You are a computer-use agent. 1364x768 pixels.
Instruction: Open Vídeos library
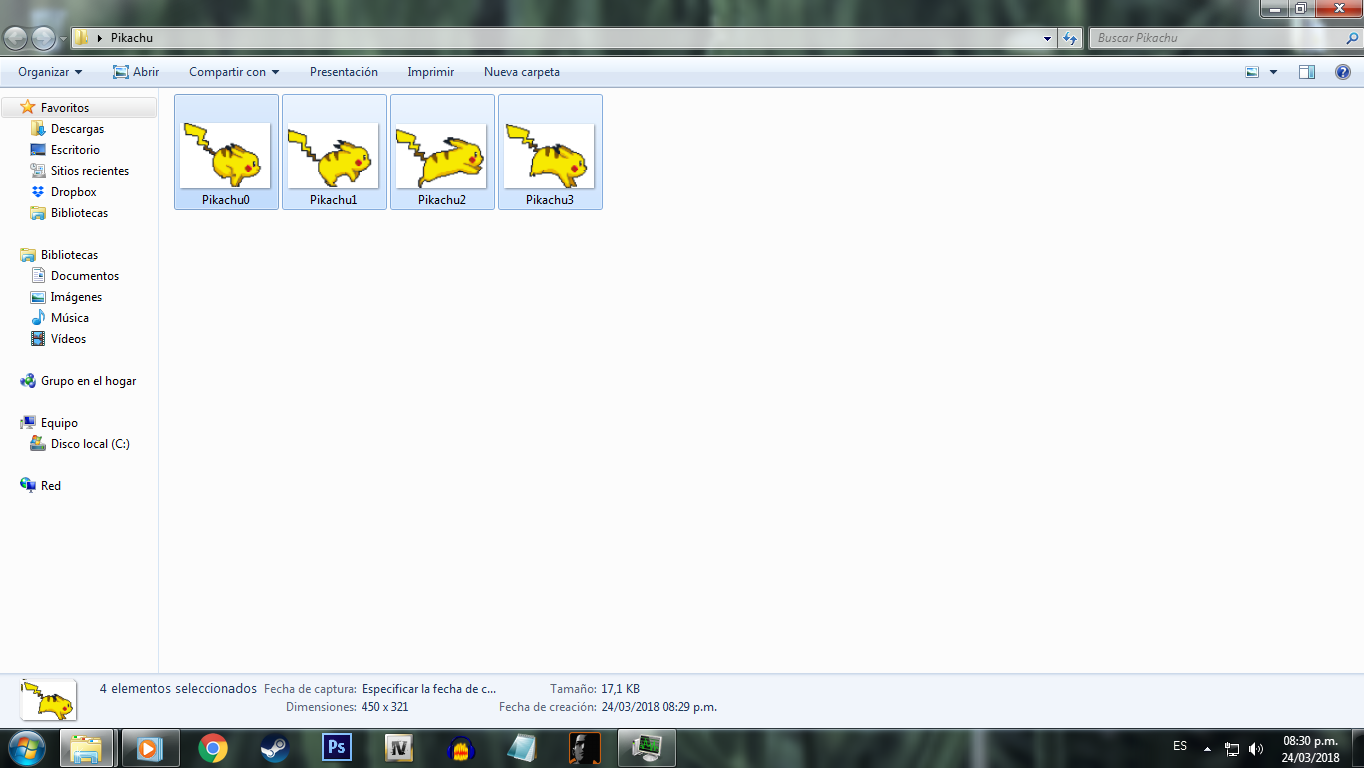pyautogui.click(x=69, y=339)
